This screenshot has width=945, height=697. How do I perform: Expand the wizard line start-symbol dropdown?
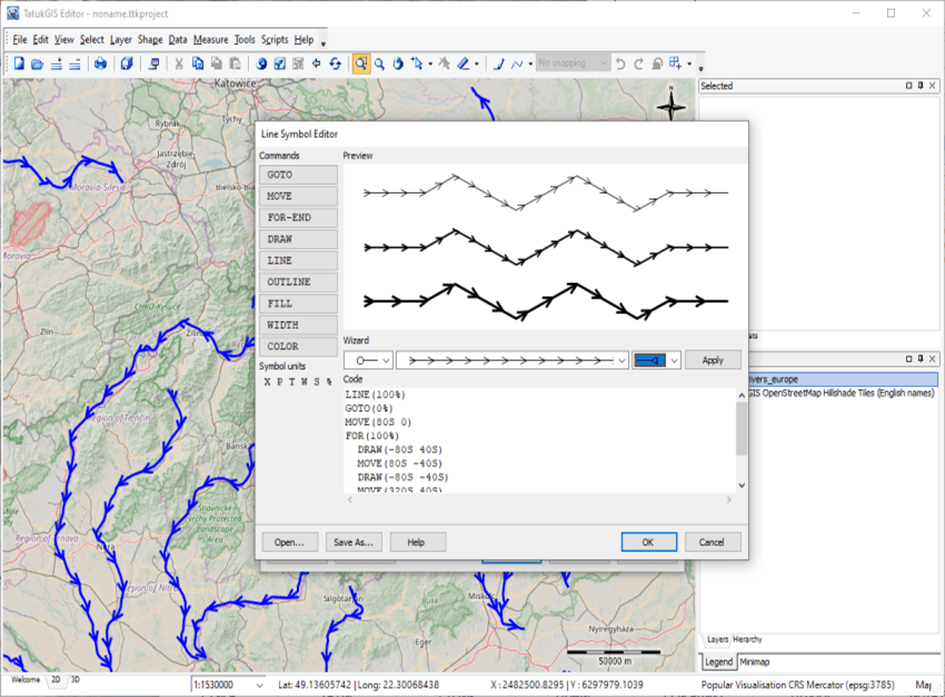(x=386, y=360)
